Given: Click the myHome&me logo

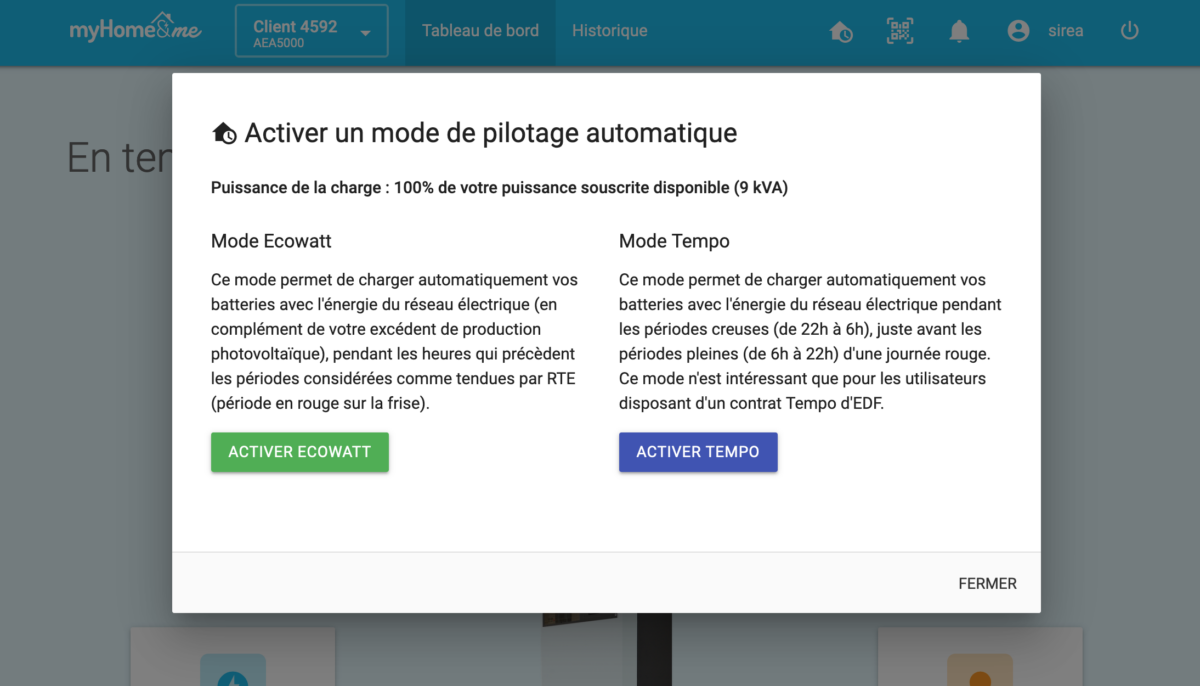Looking at the screenshot, I should 135,29.
